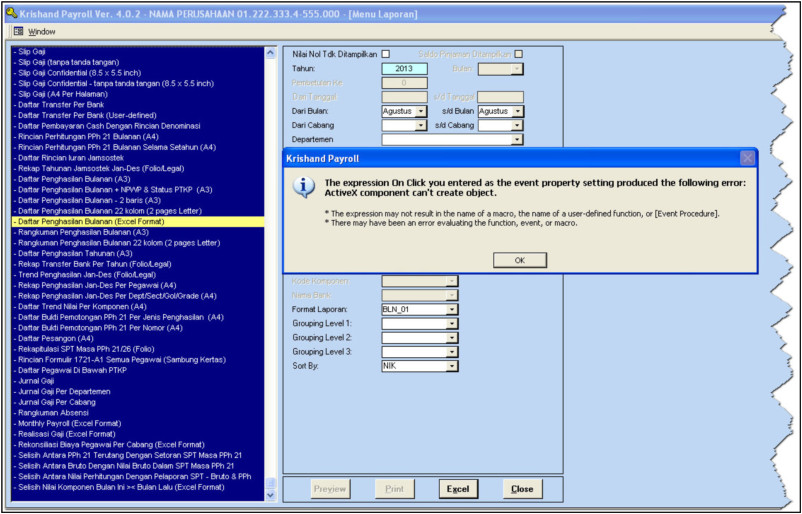The height and width of the screenshot is (514, 802).
Task: Open the s/d Bulan dropdown showing Agustus
Action: pos(518,111)
